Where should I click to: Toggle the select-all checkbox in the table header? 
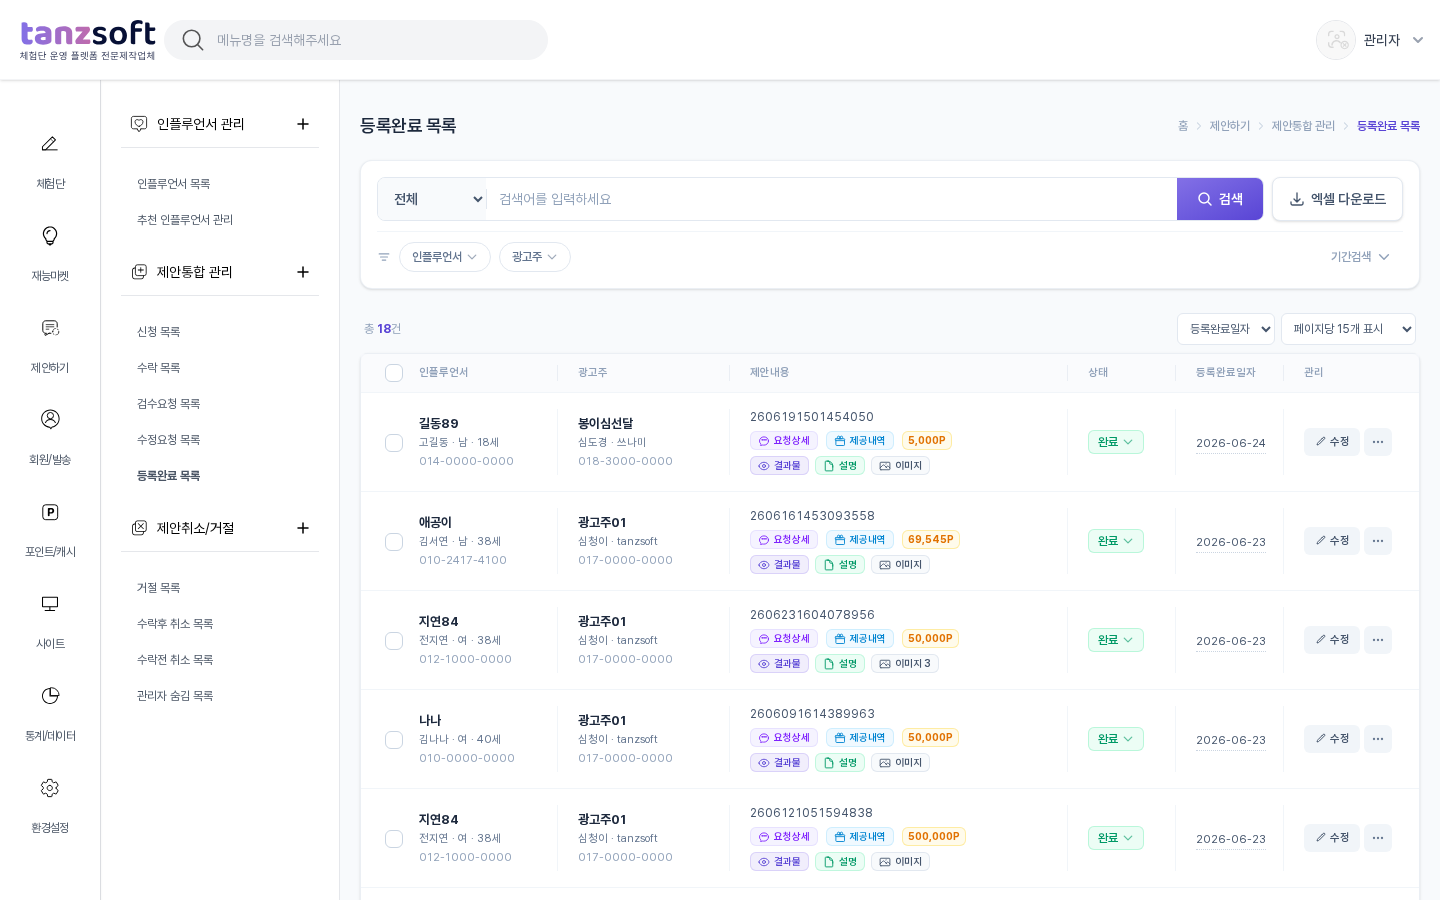pos(394,373)
